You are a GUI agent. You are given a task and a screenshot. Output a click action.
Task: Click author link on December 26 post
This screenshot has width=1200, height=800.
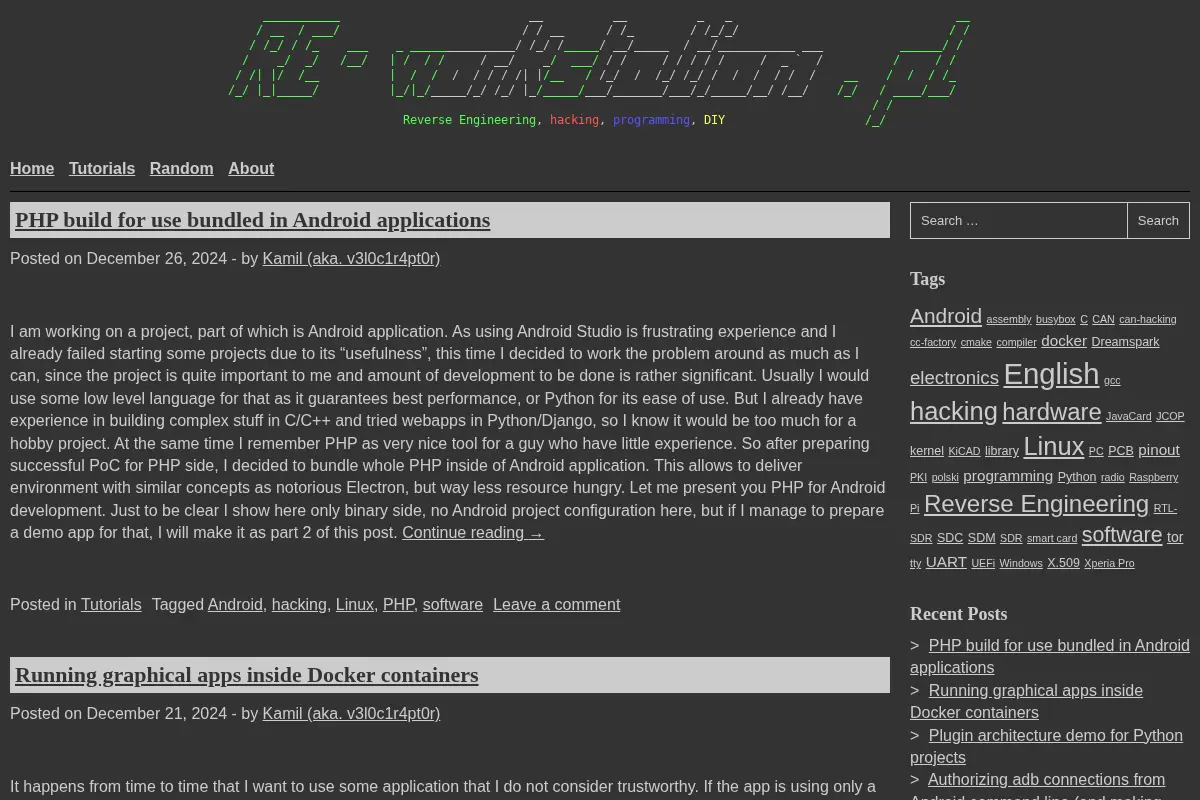pos(351,258)
